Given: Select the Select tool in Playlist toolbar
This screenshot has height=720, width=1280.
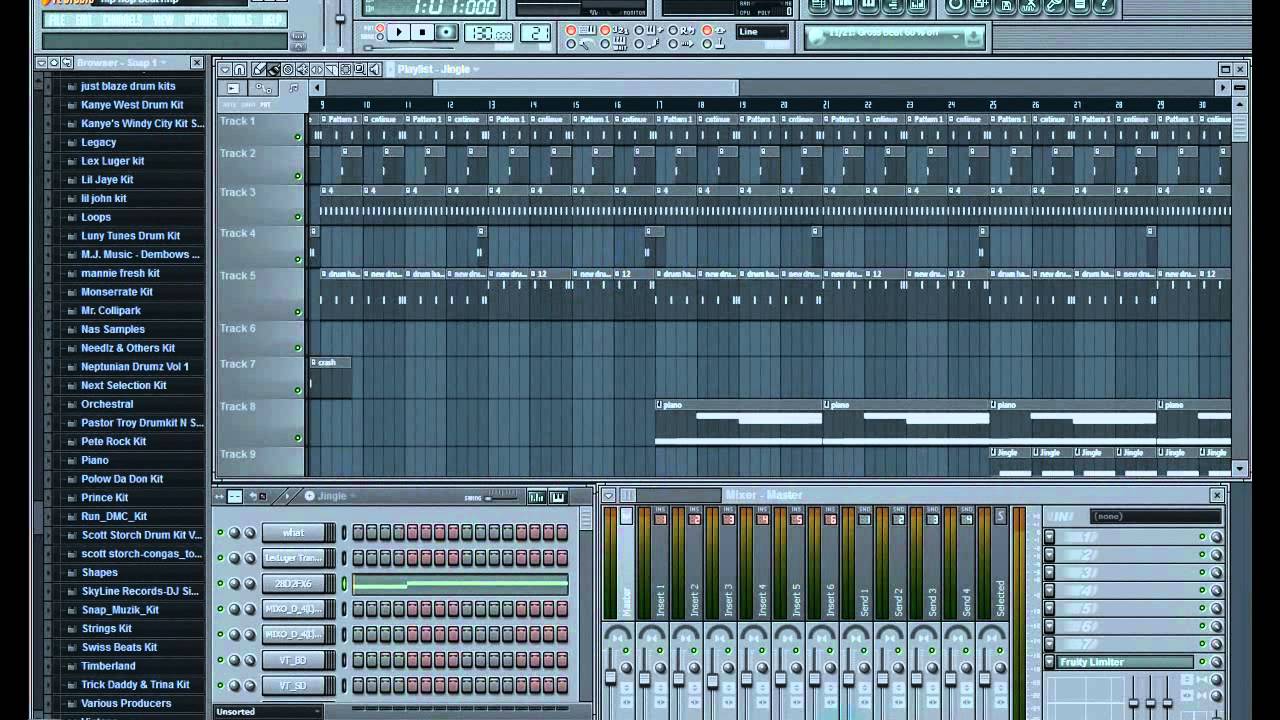Looking at the screenshot, I should pos(345,69).
